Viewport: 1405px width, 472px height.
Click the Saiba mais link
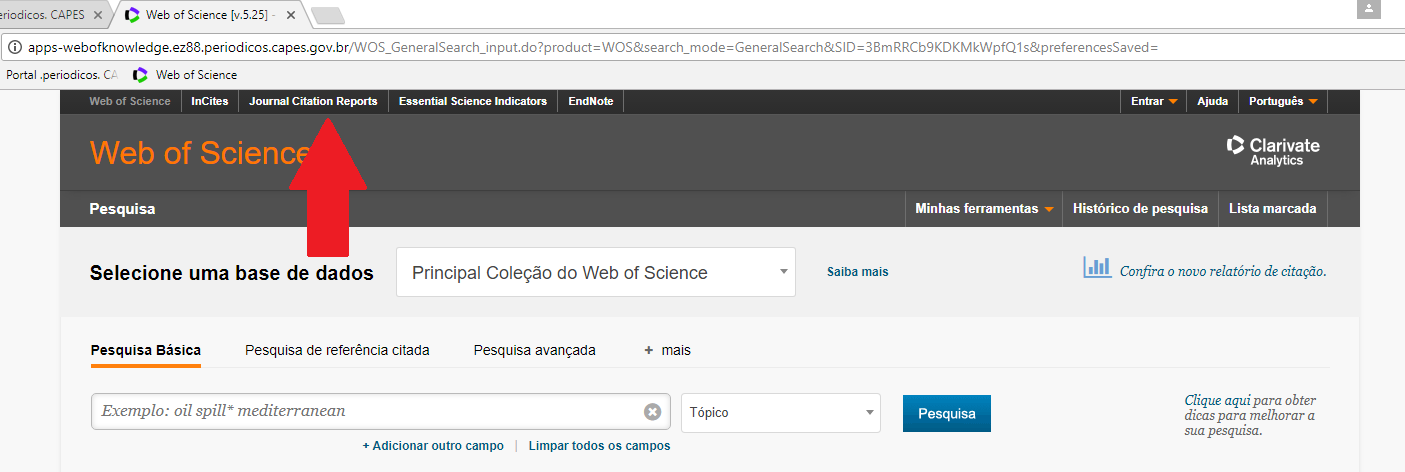857,272
